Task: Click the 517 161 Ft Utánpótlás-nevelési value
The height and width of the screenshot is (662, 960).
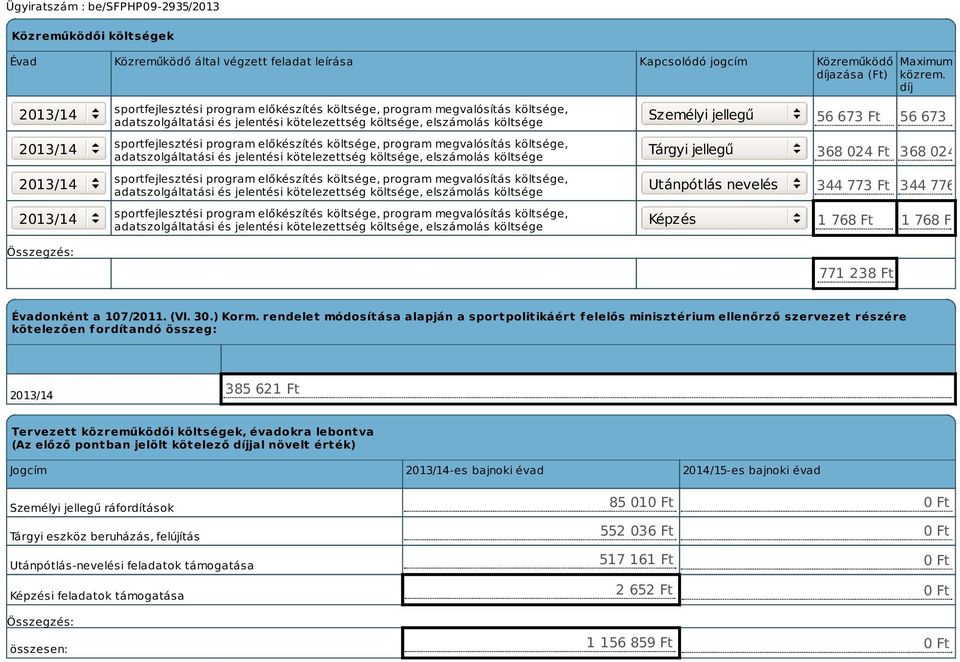Action: coord(541,560)
